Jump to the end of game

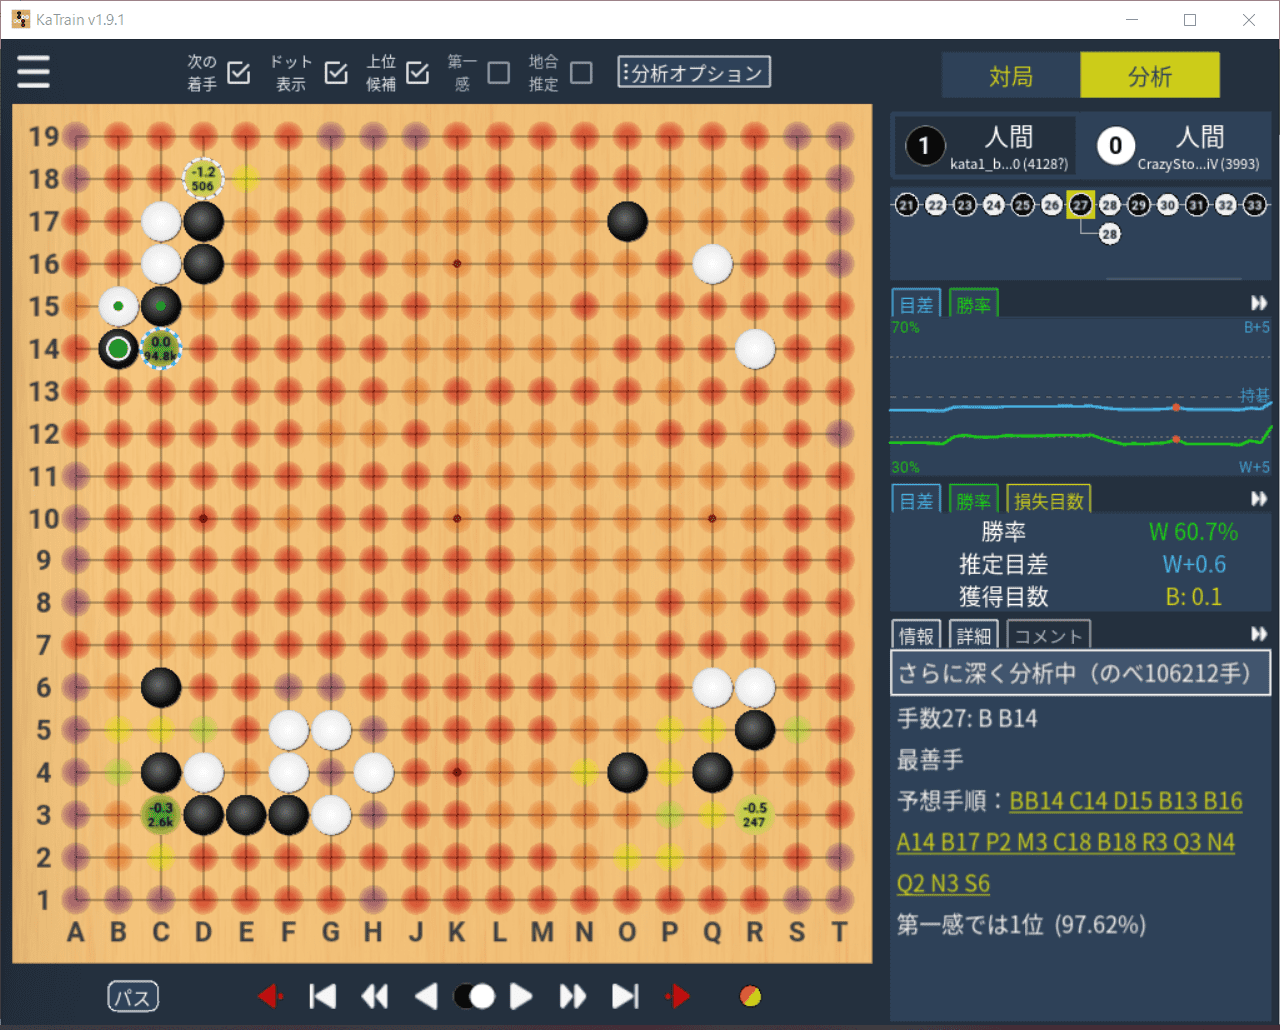(625, 996)
